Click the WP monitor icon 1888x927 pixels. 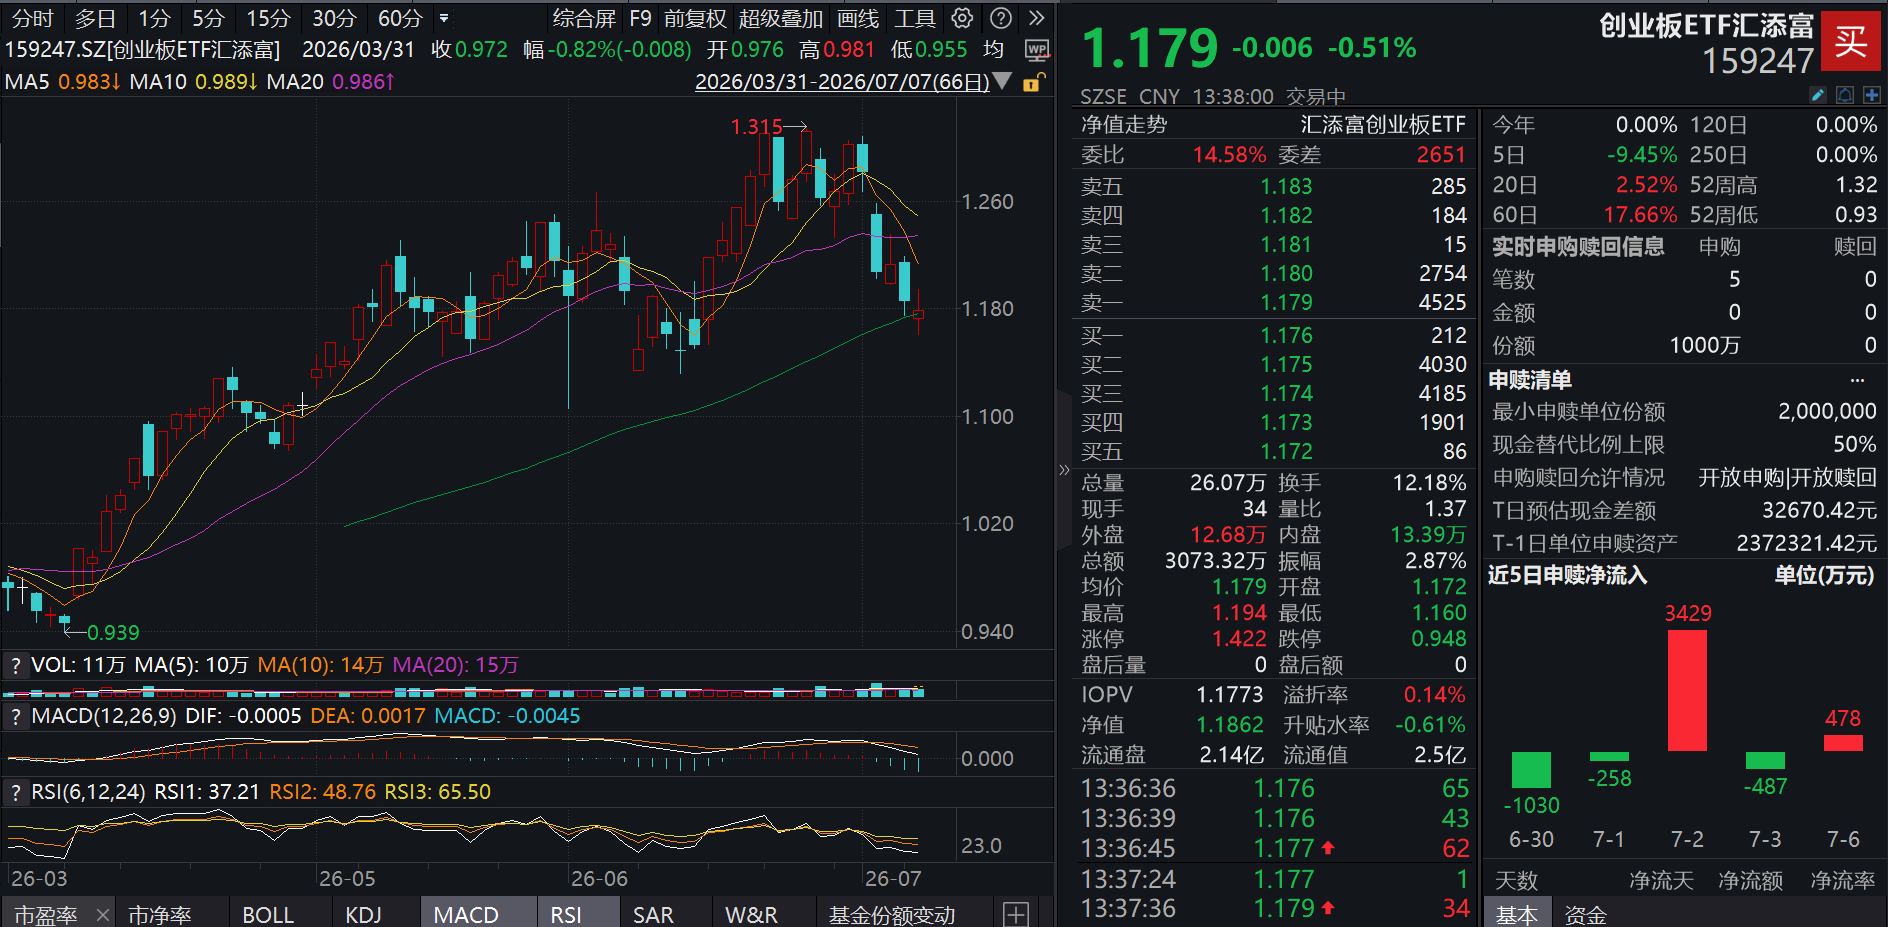[1037, 50]
